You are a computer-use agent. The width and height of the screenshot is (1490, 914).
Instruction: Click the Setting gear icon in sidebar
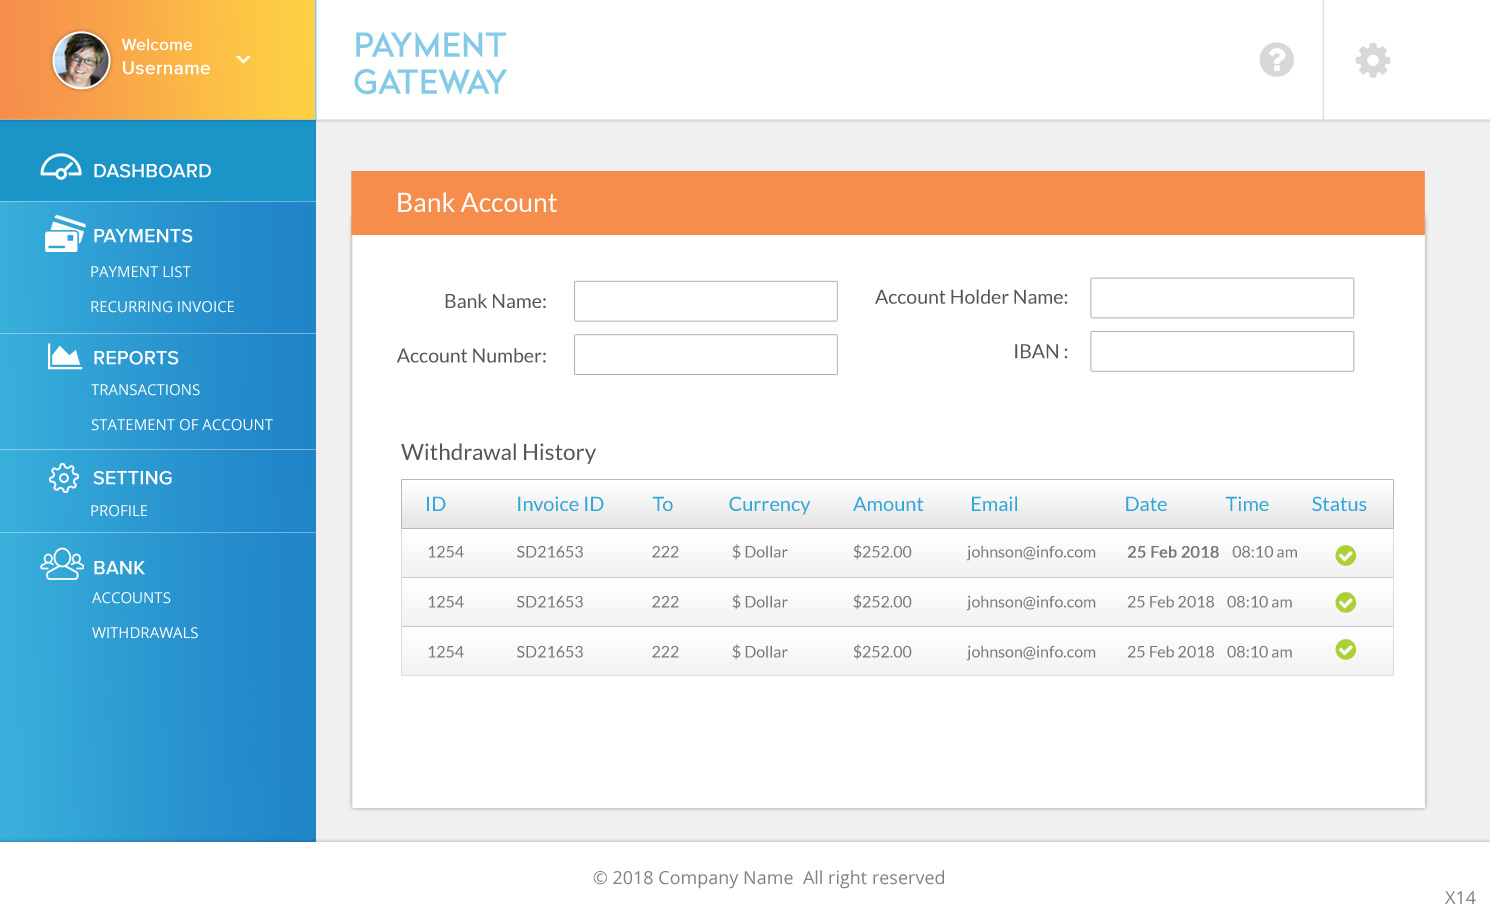click(x=64, y=478)
